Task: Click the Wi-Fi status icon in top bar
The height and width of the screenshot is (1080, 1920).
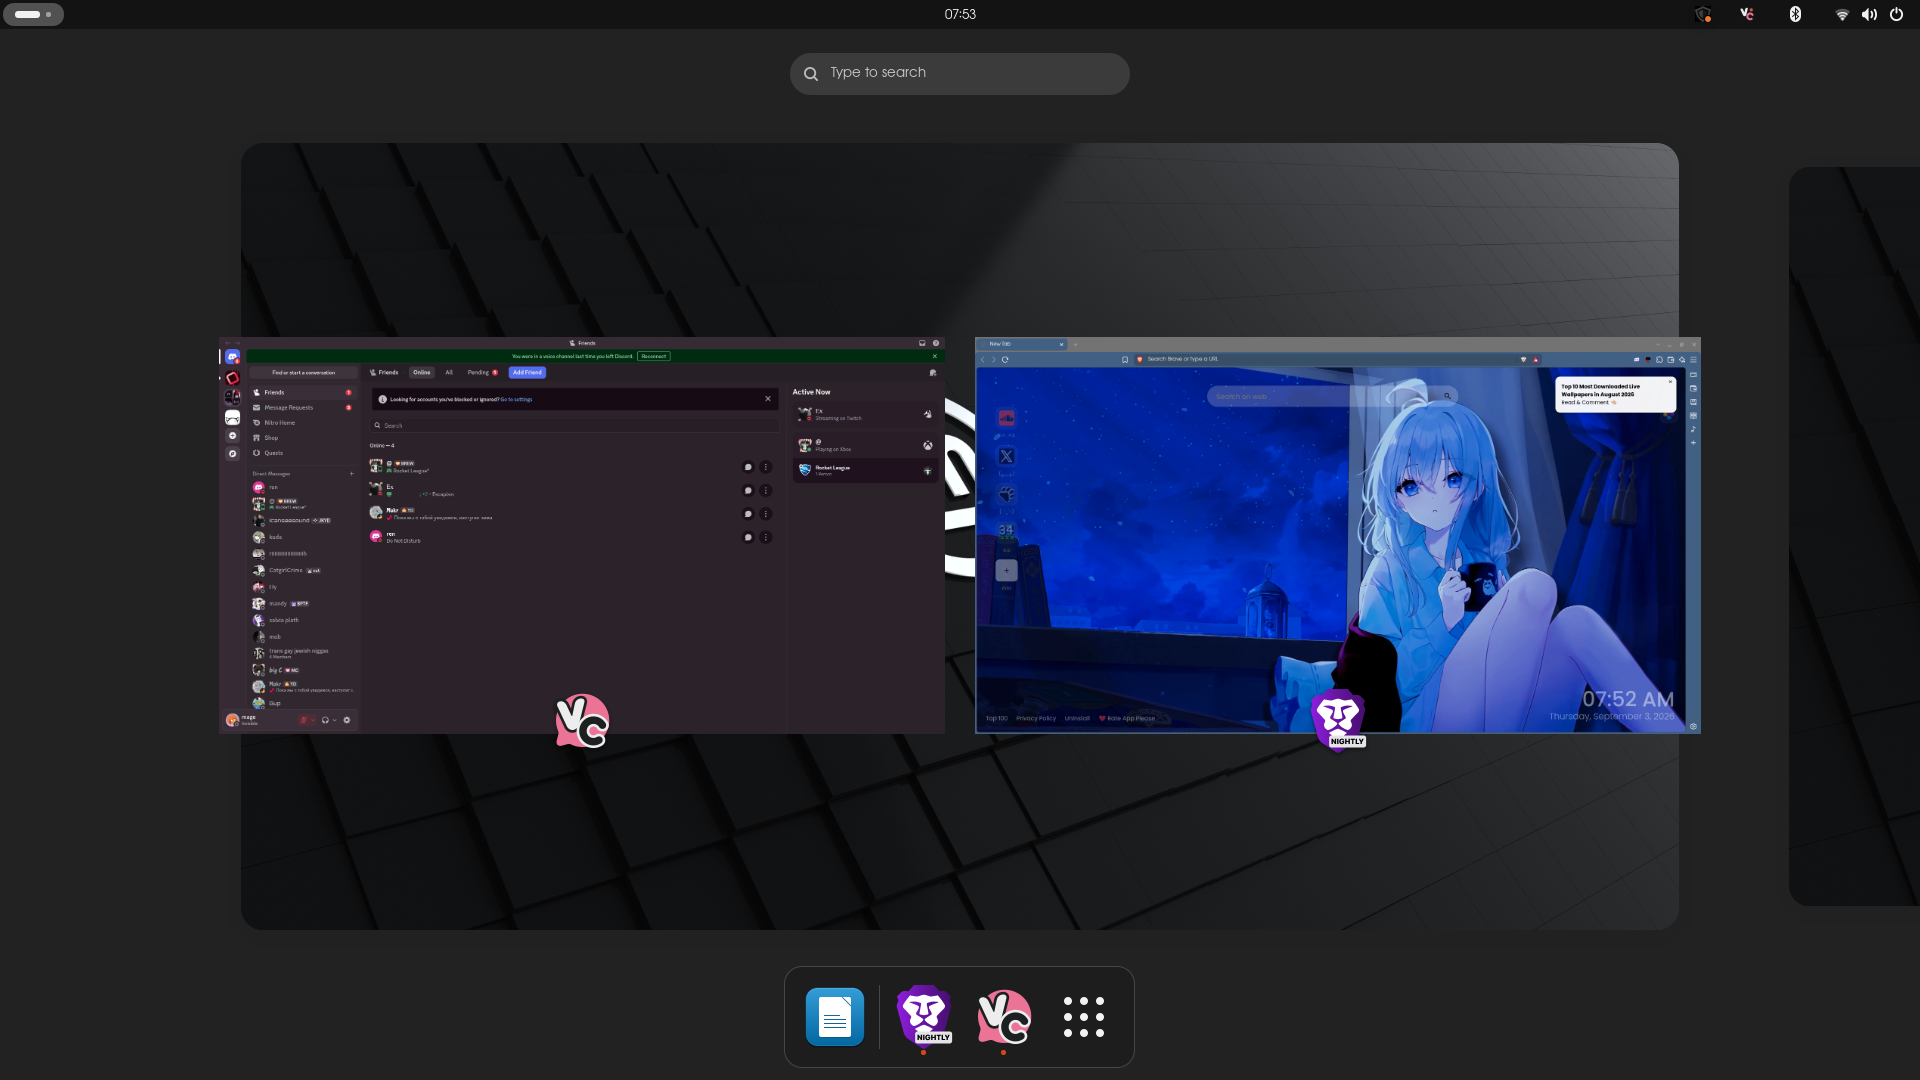Action: click(1842, 14)
